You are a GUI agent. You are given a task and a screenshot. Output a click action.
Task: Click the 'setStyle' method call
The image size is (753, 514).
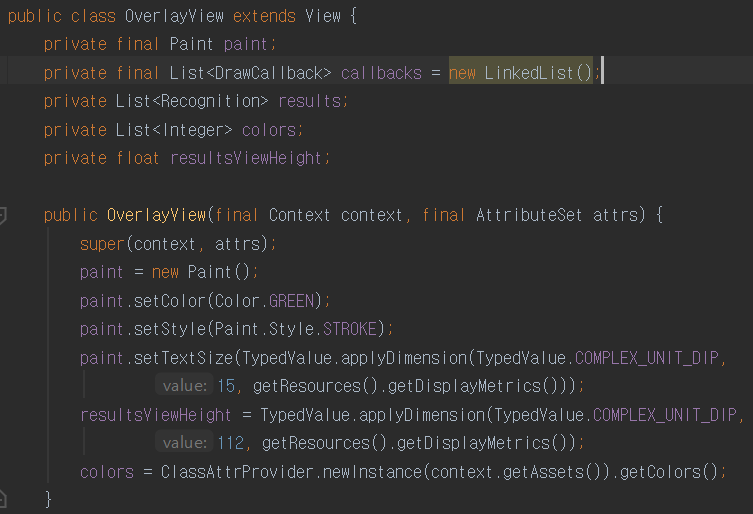170,330
